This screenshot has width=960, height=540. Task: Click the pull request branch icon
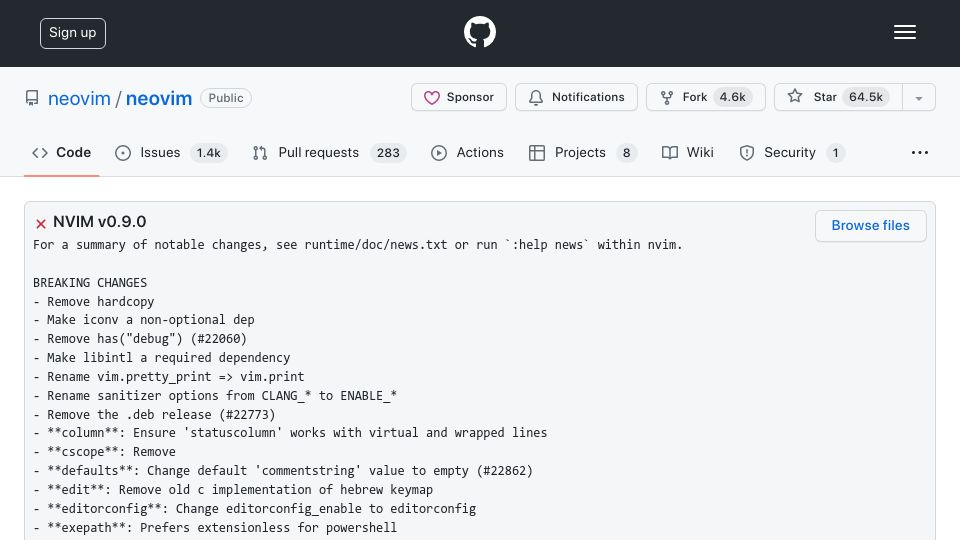[260, 153]
